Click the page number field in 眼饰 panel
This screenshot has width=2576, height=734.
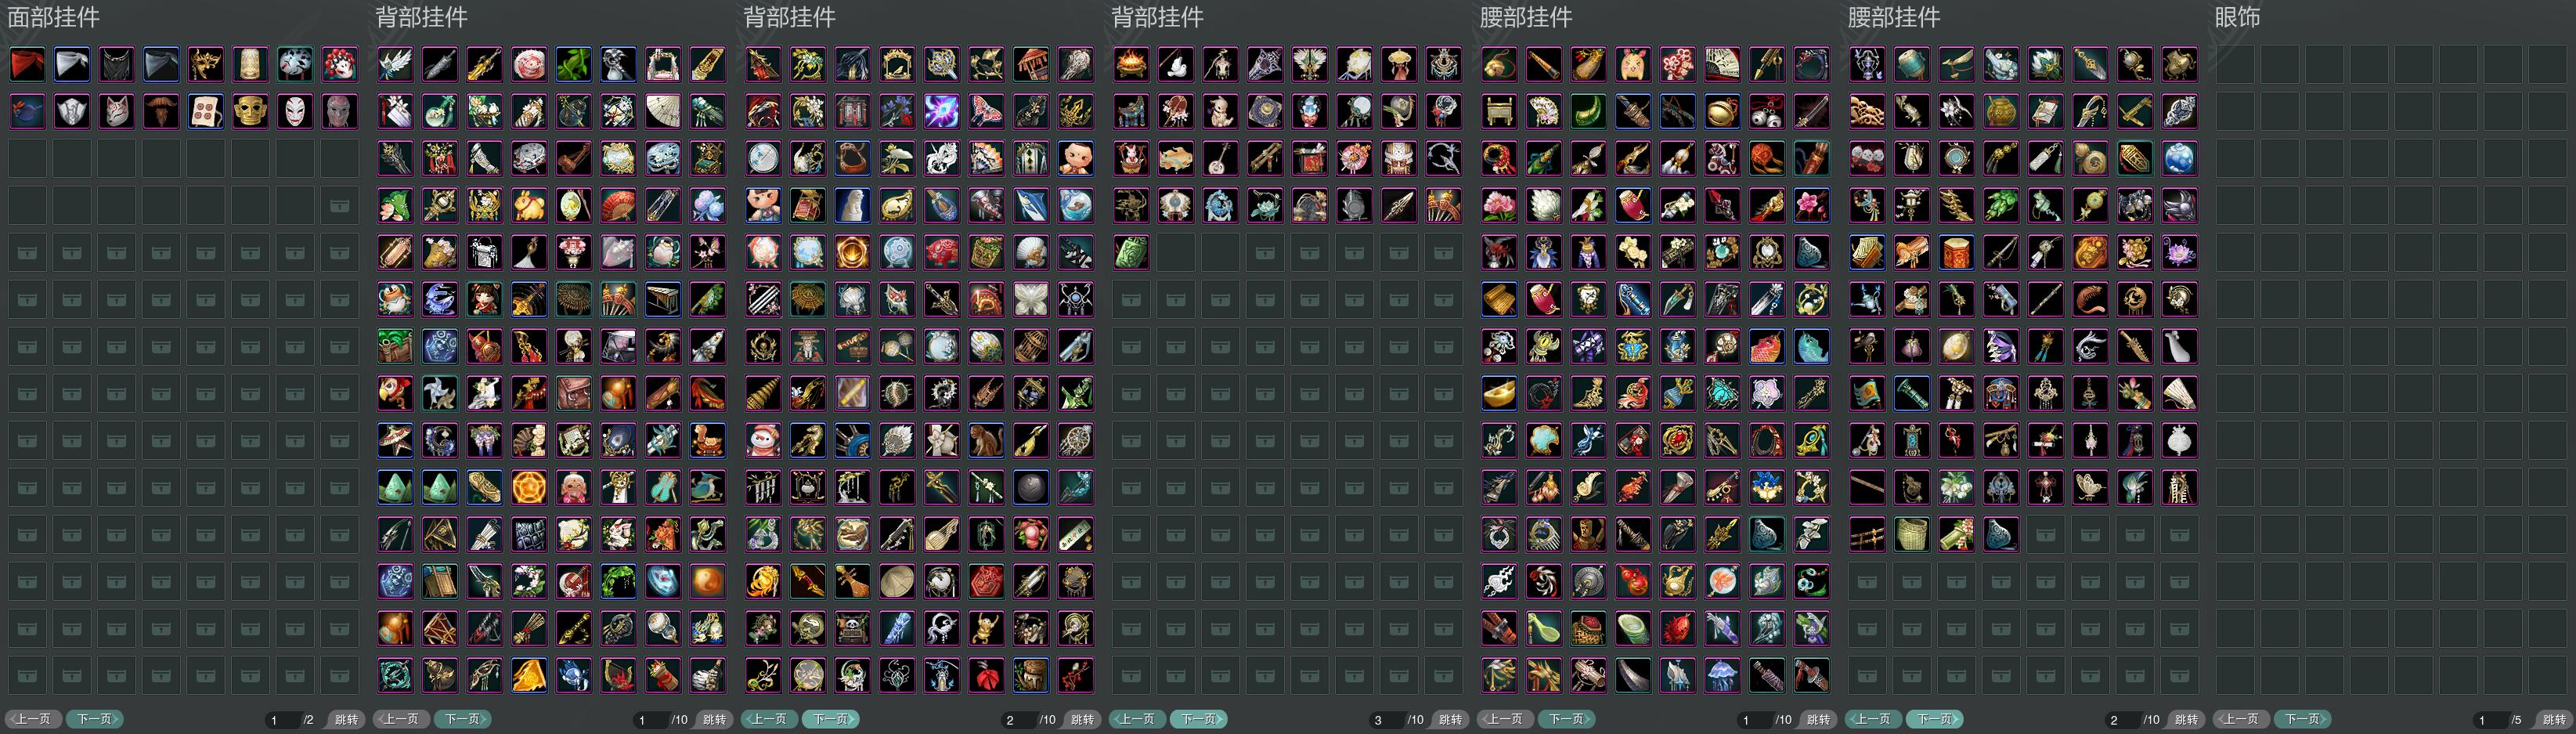(x=2488, y=720)
